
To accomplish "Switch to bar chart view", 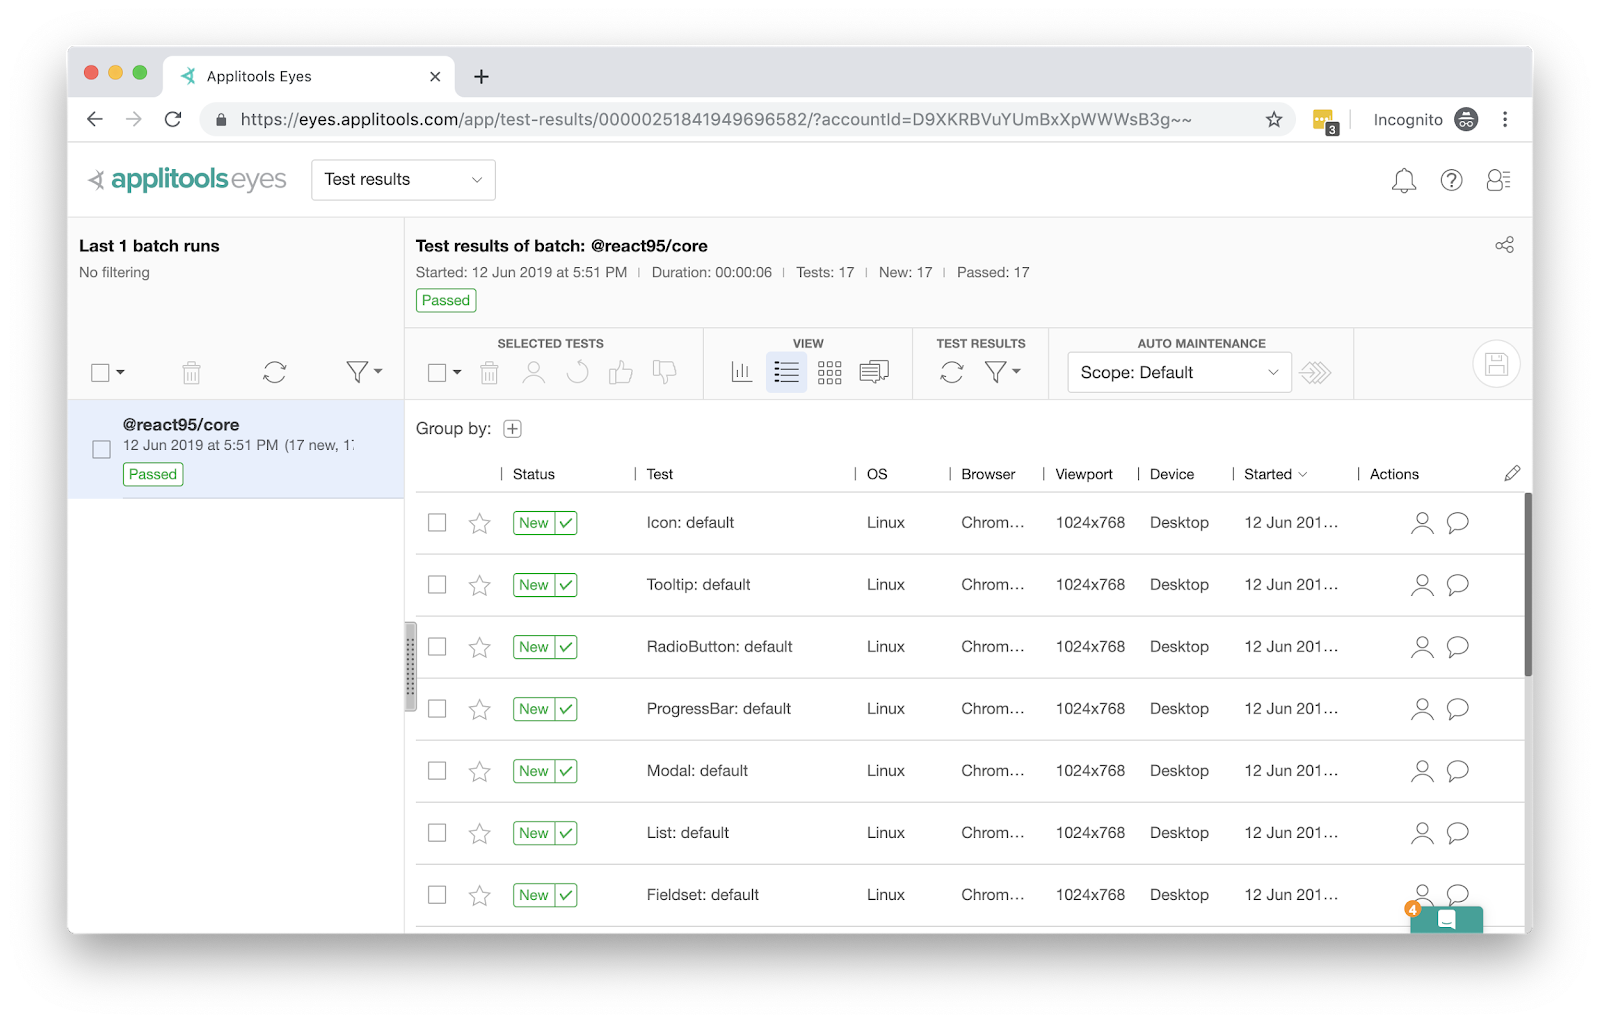I will coord(741,372).
